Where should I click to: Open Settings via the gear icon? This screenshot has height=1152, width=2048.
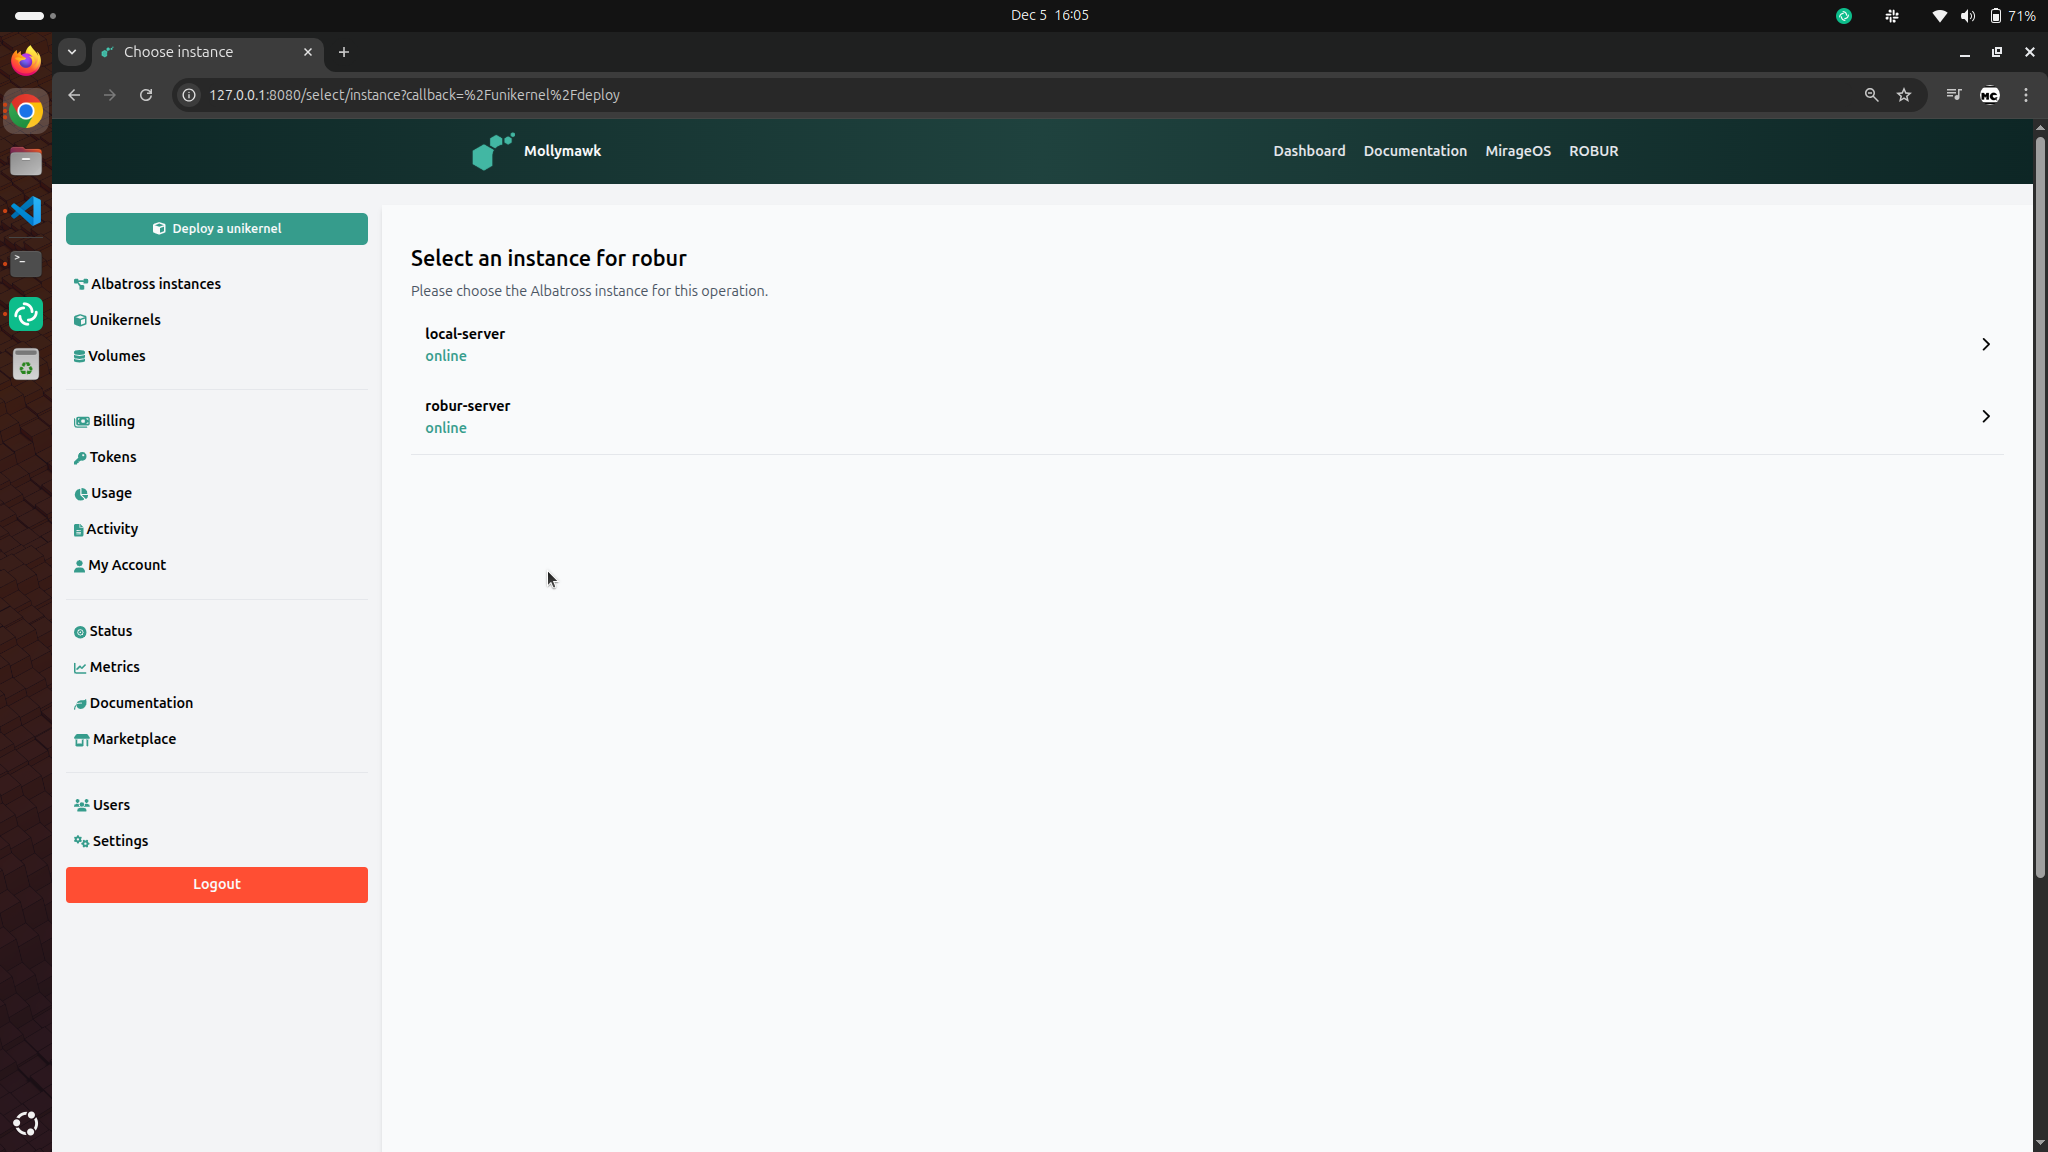[x=81, y=841]
